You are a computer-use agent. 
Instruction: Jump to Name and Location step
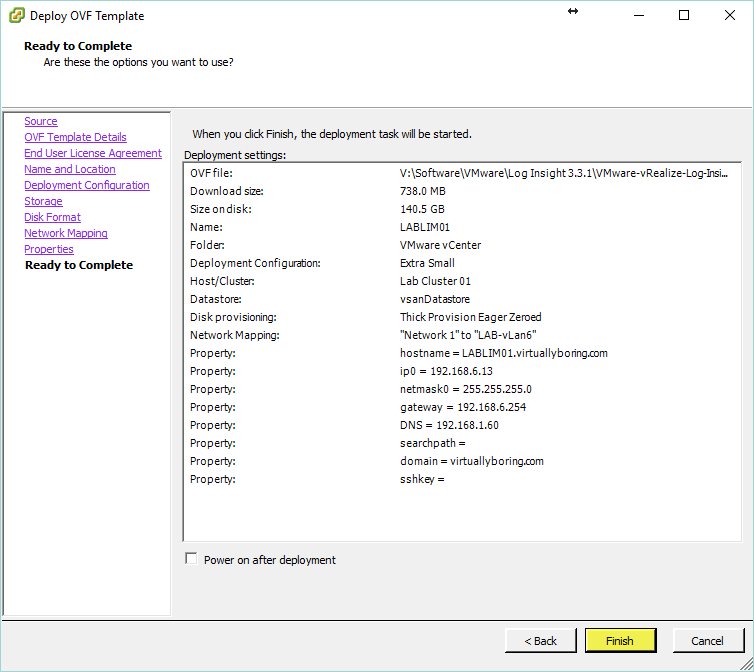click(70, 169)
